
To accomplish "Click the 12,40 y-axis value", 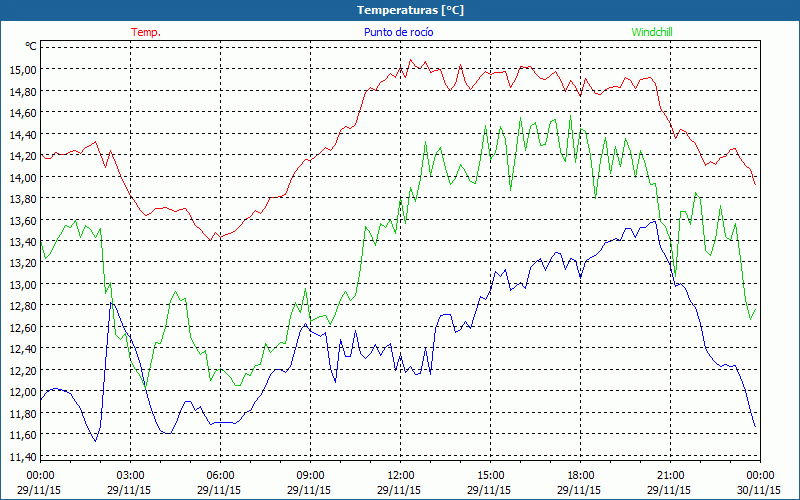I will [x=23, y=349].
